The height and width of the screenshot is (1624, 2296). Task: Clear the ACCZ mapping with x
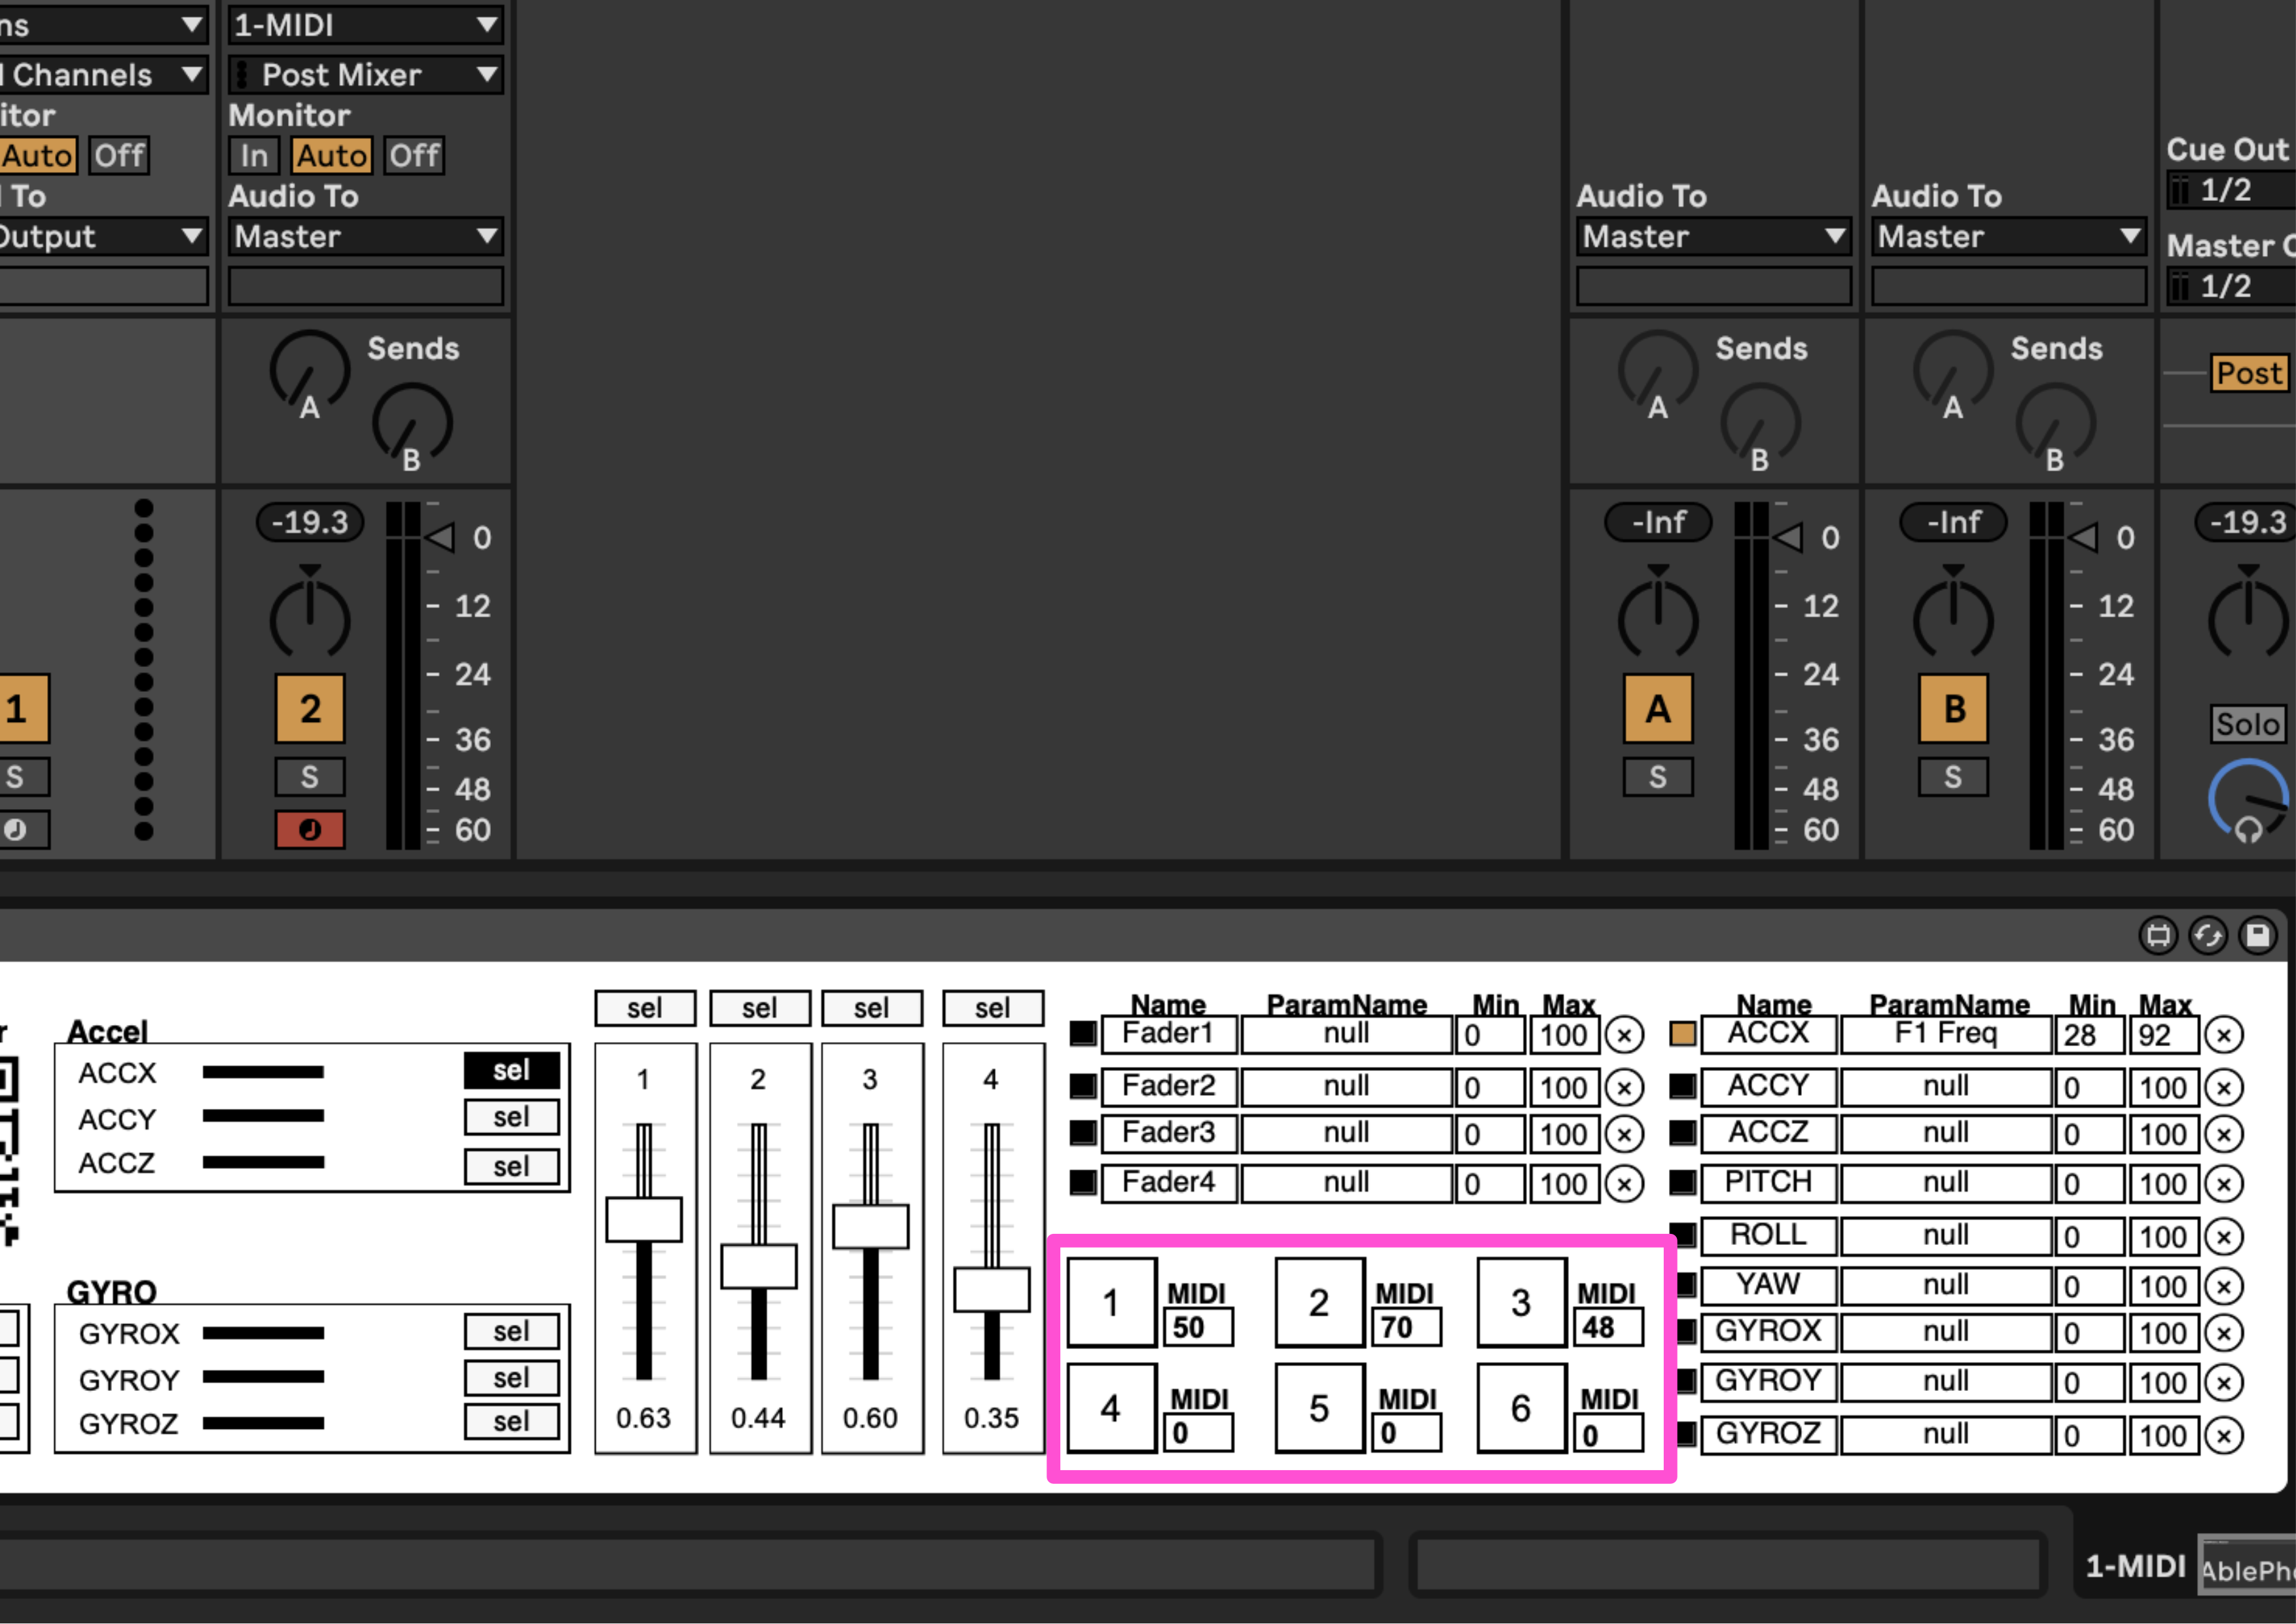(2224, 1134)
